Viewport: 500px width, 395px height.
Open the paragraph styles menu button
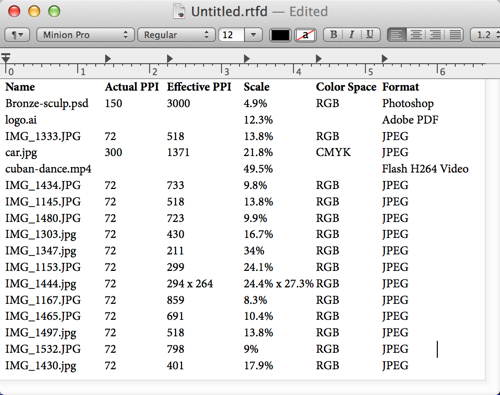[17, 35]
